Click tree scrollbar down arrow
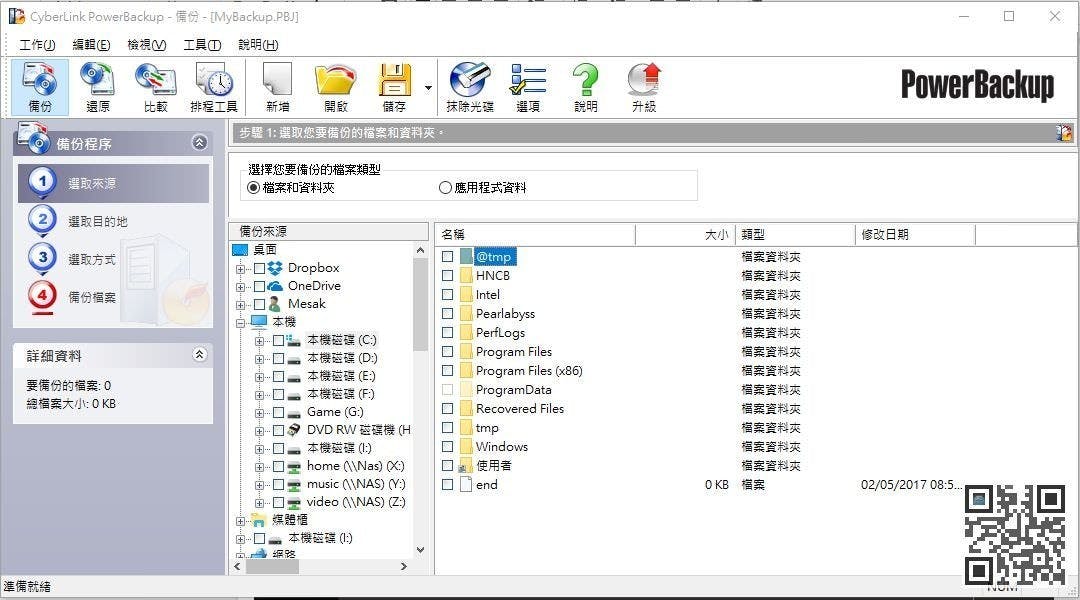 421,550
